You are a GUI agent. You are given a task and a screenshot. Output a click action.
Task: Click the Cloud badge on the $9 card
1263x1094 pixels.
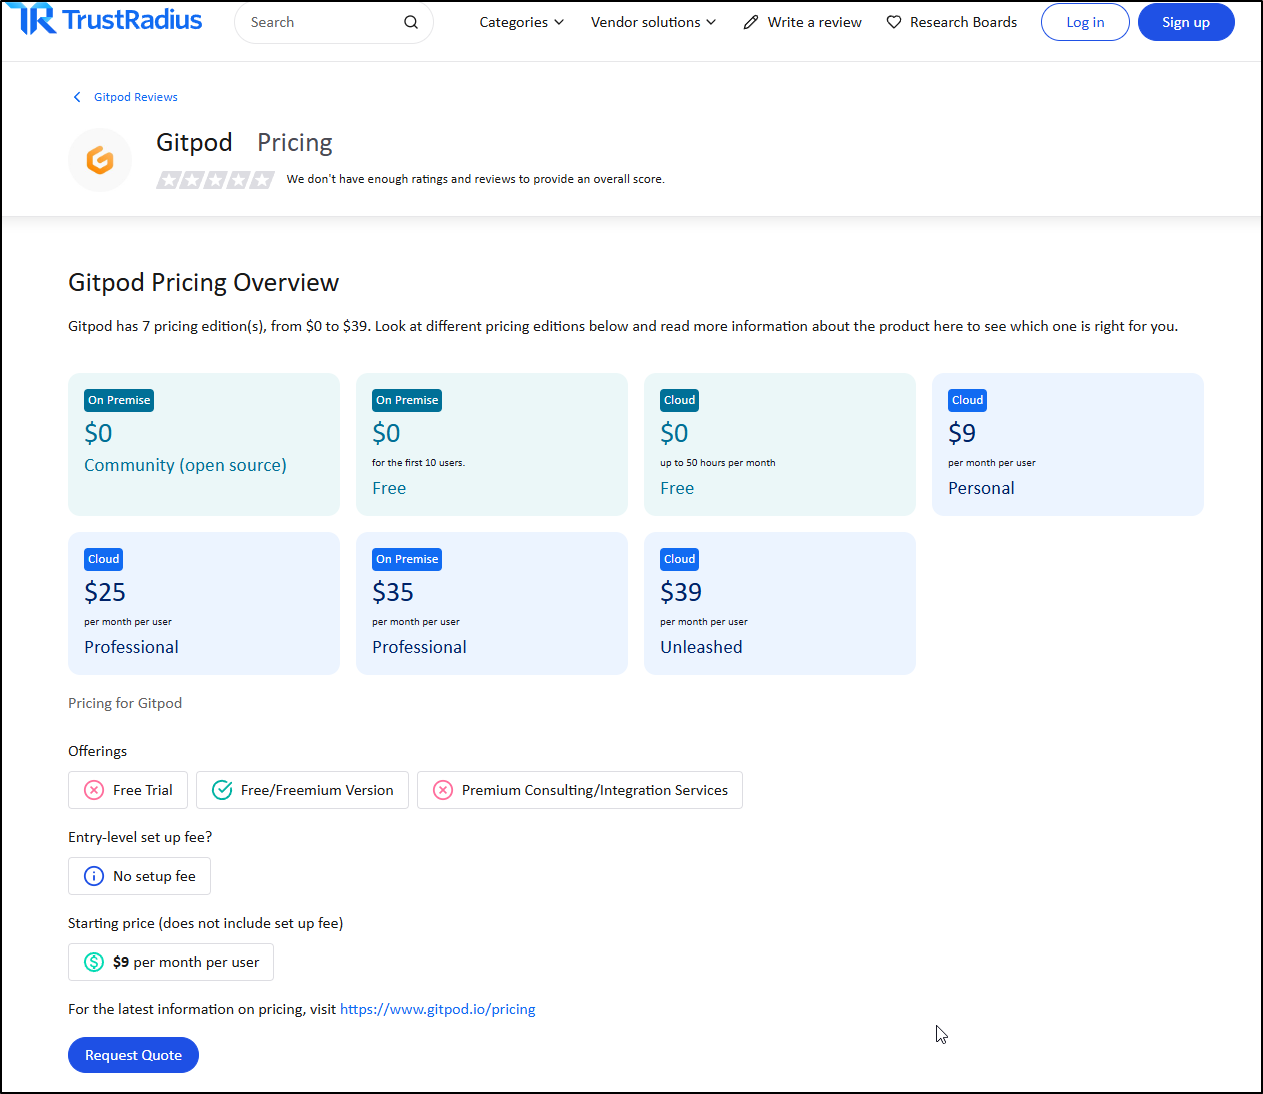click(x=967, y=400)
